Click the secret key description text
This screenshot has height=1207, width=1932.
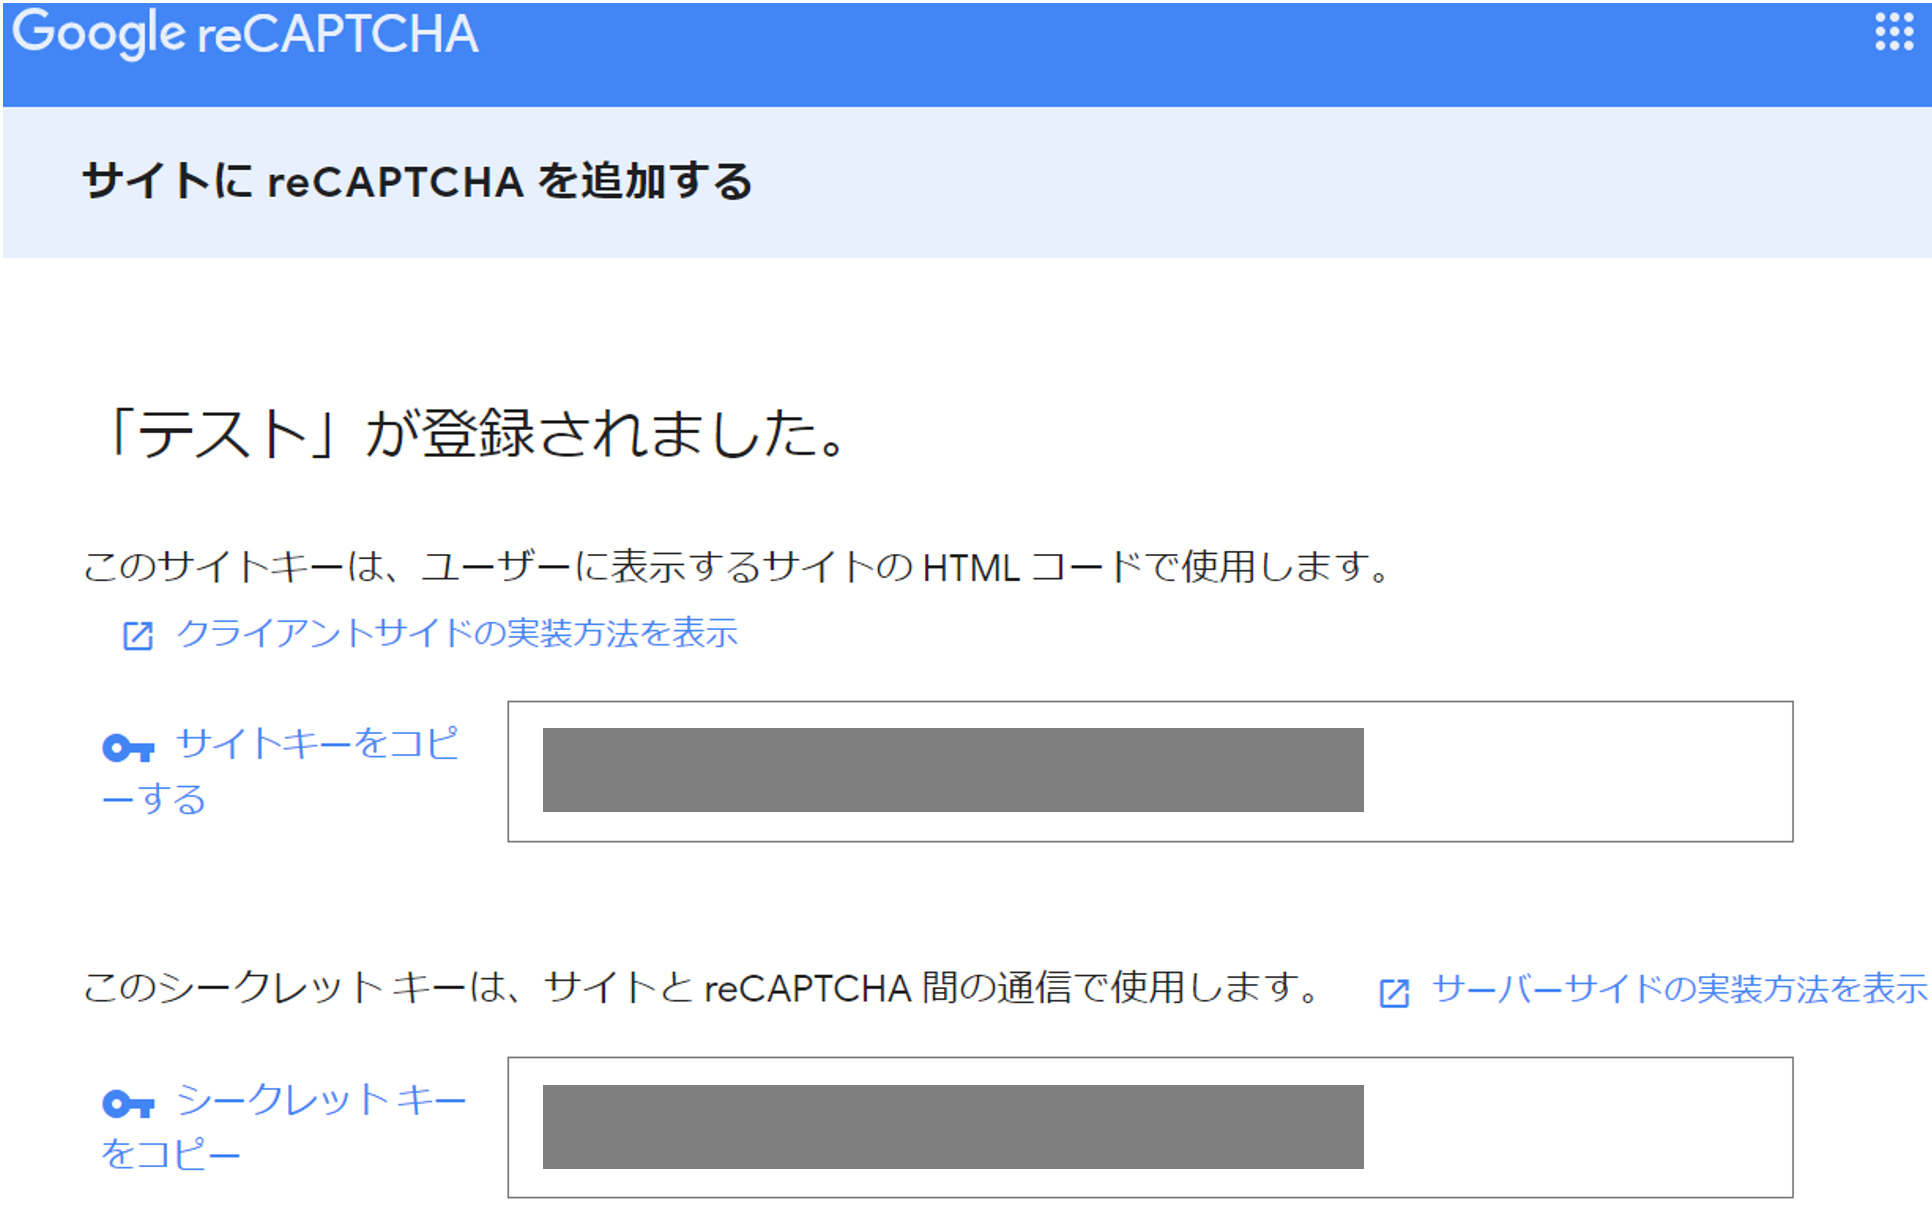[x=702, y=988]
